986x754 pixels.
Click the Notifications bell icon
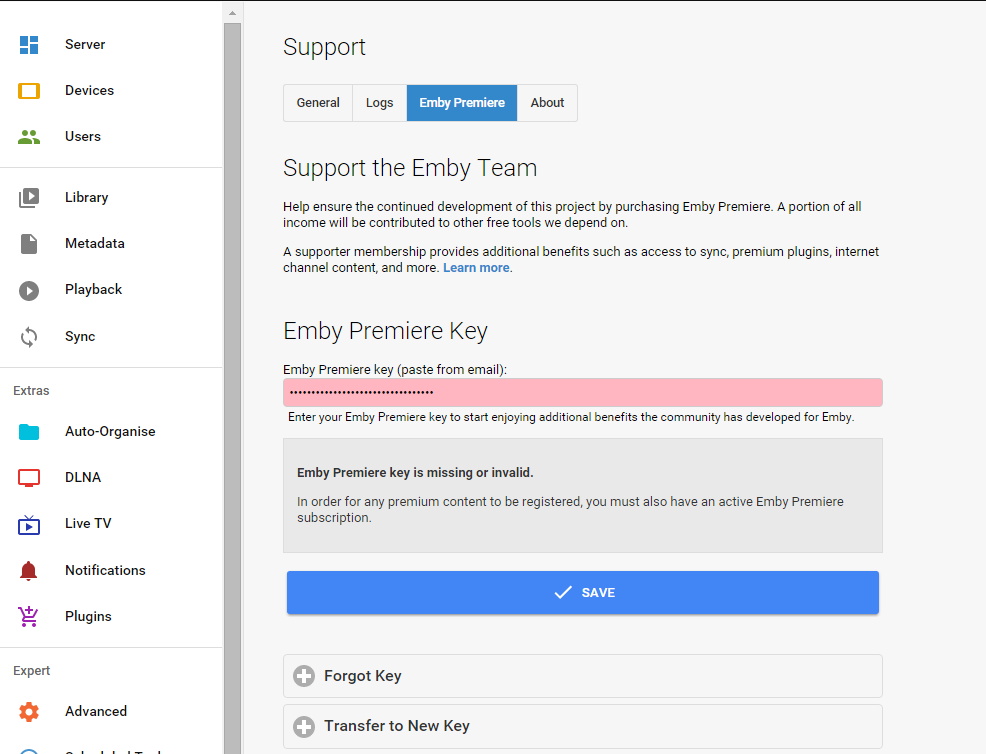tap(29, 571)
